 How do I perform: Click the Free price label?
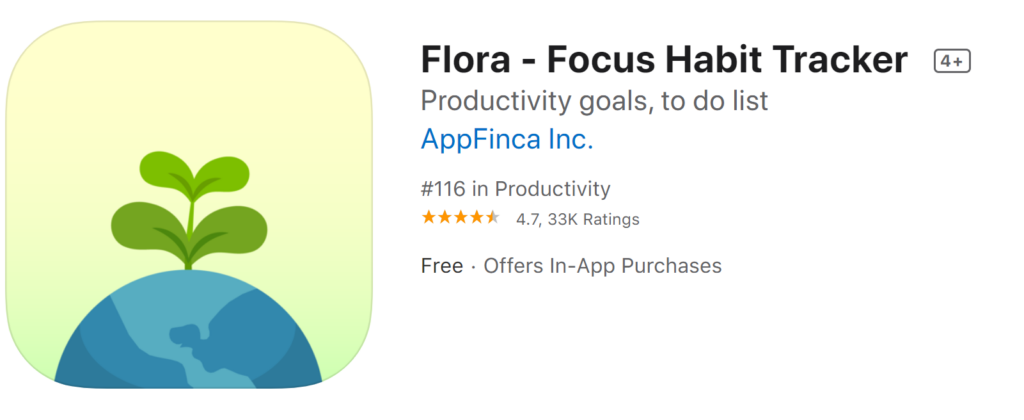[x=442, y=266]
